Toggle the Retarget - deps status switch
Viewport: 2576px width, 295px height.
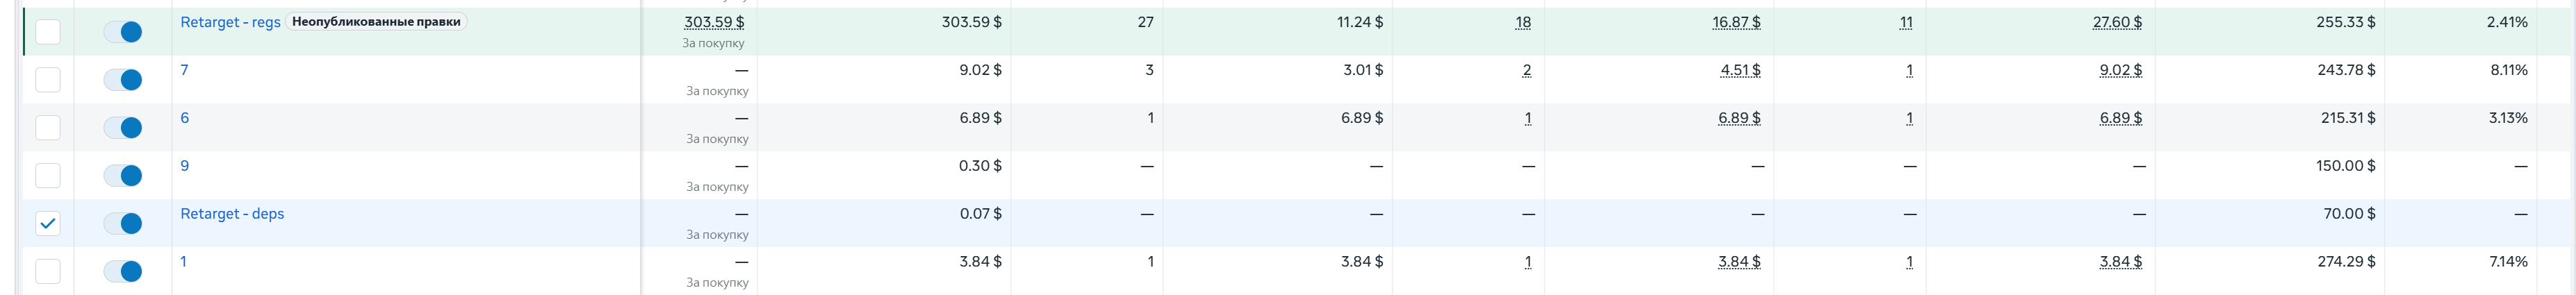point(123,224)
